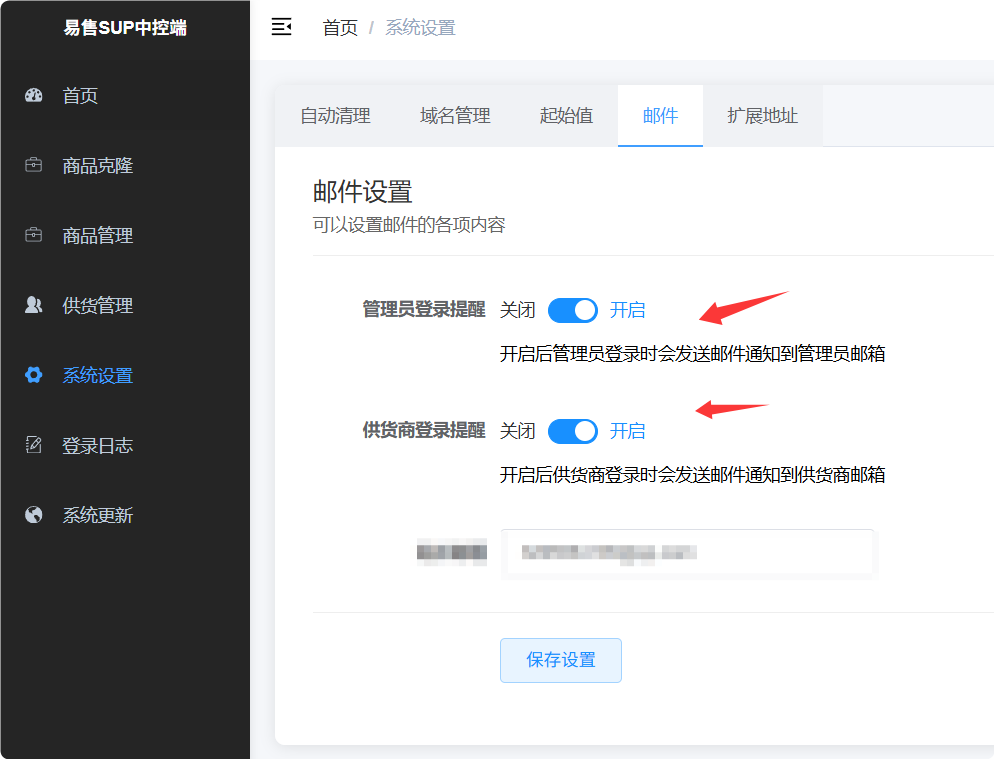The image size is (994, 759).
Task: Open the 域名管理 tab
Action: (x=455, y=115)
